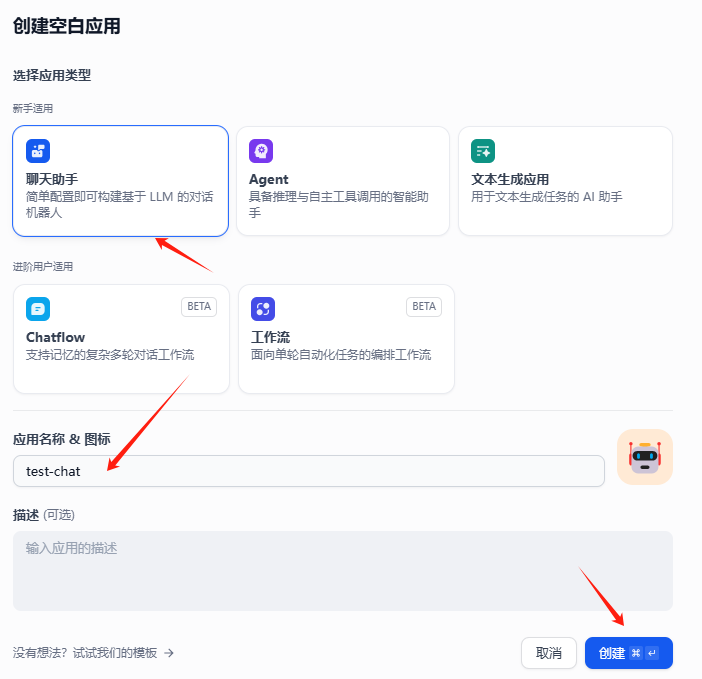Click the BETA badge on Chatflow
The image size is (702, 679).
tap(199, 307)
